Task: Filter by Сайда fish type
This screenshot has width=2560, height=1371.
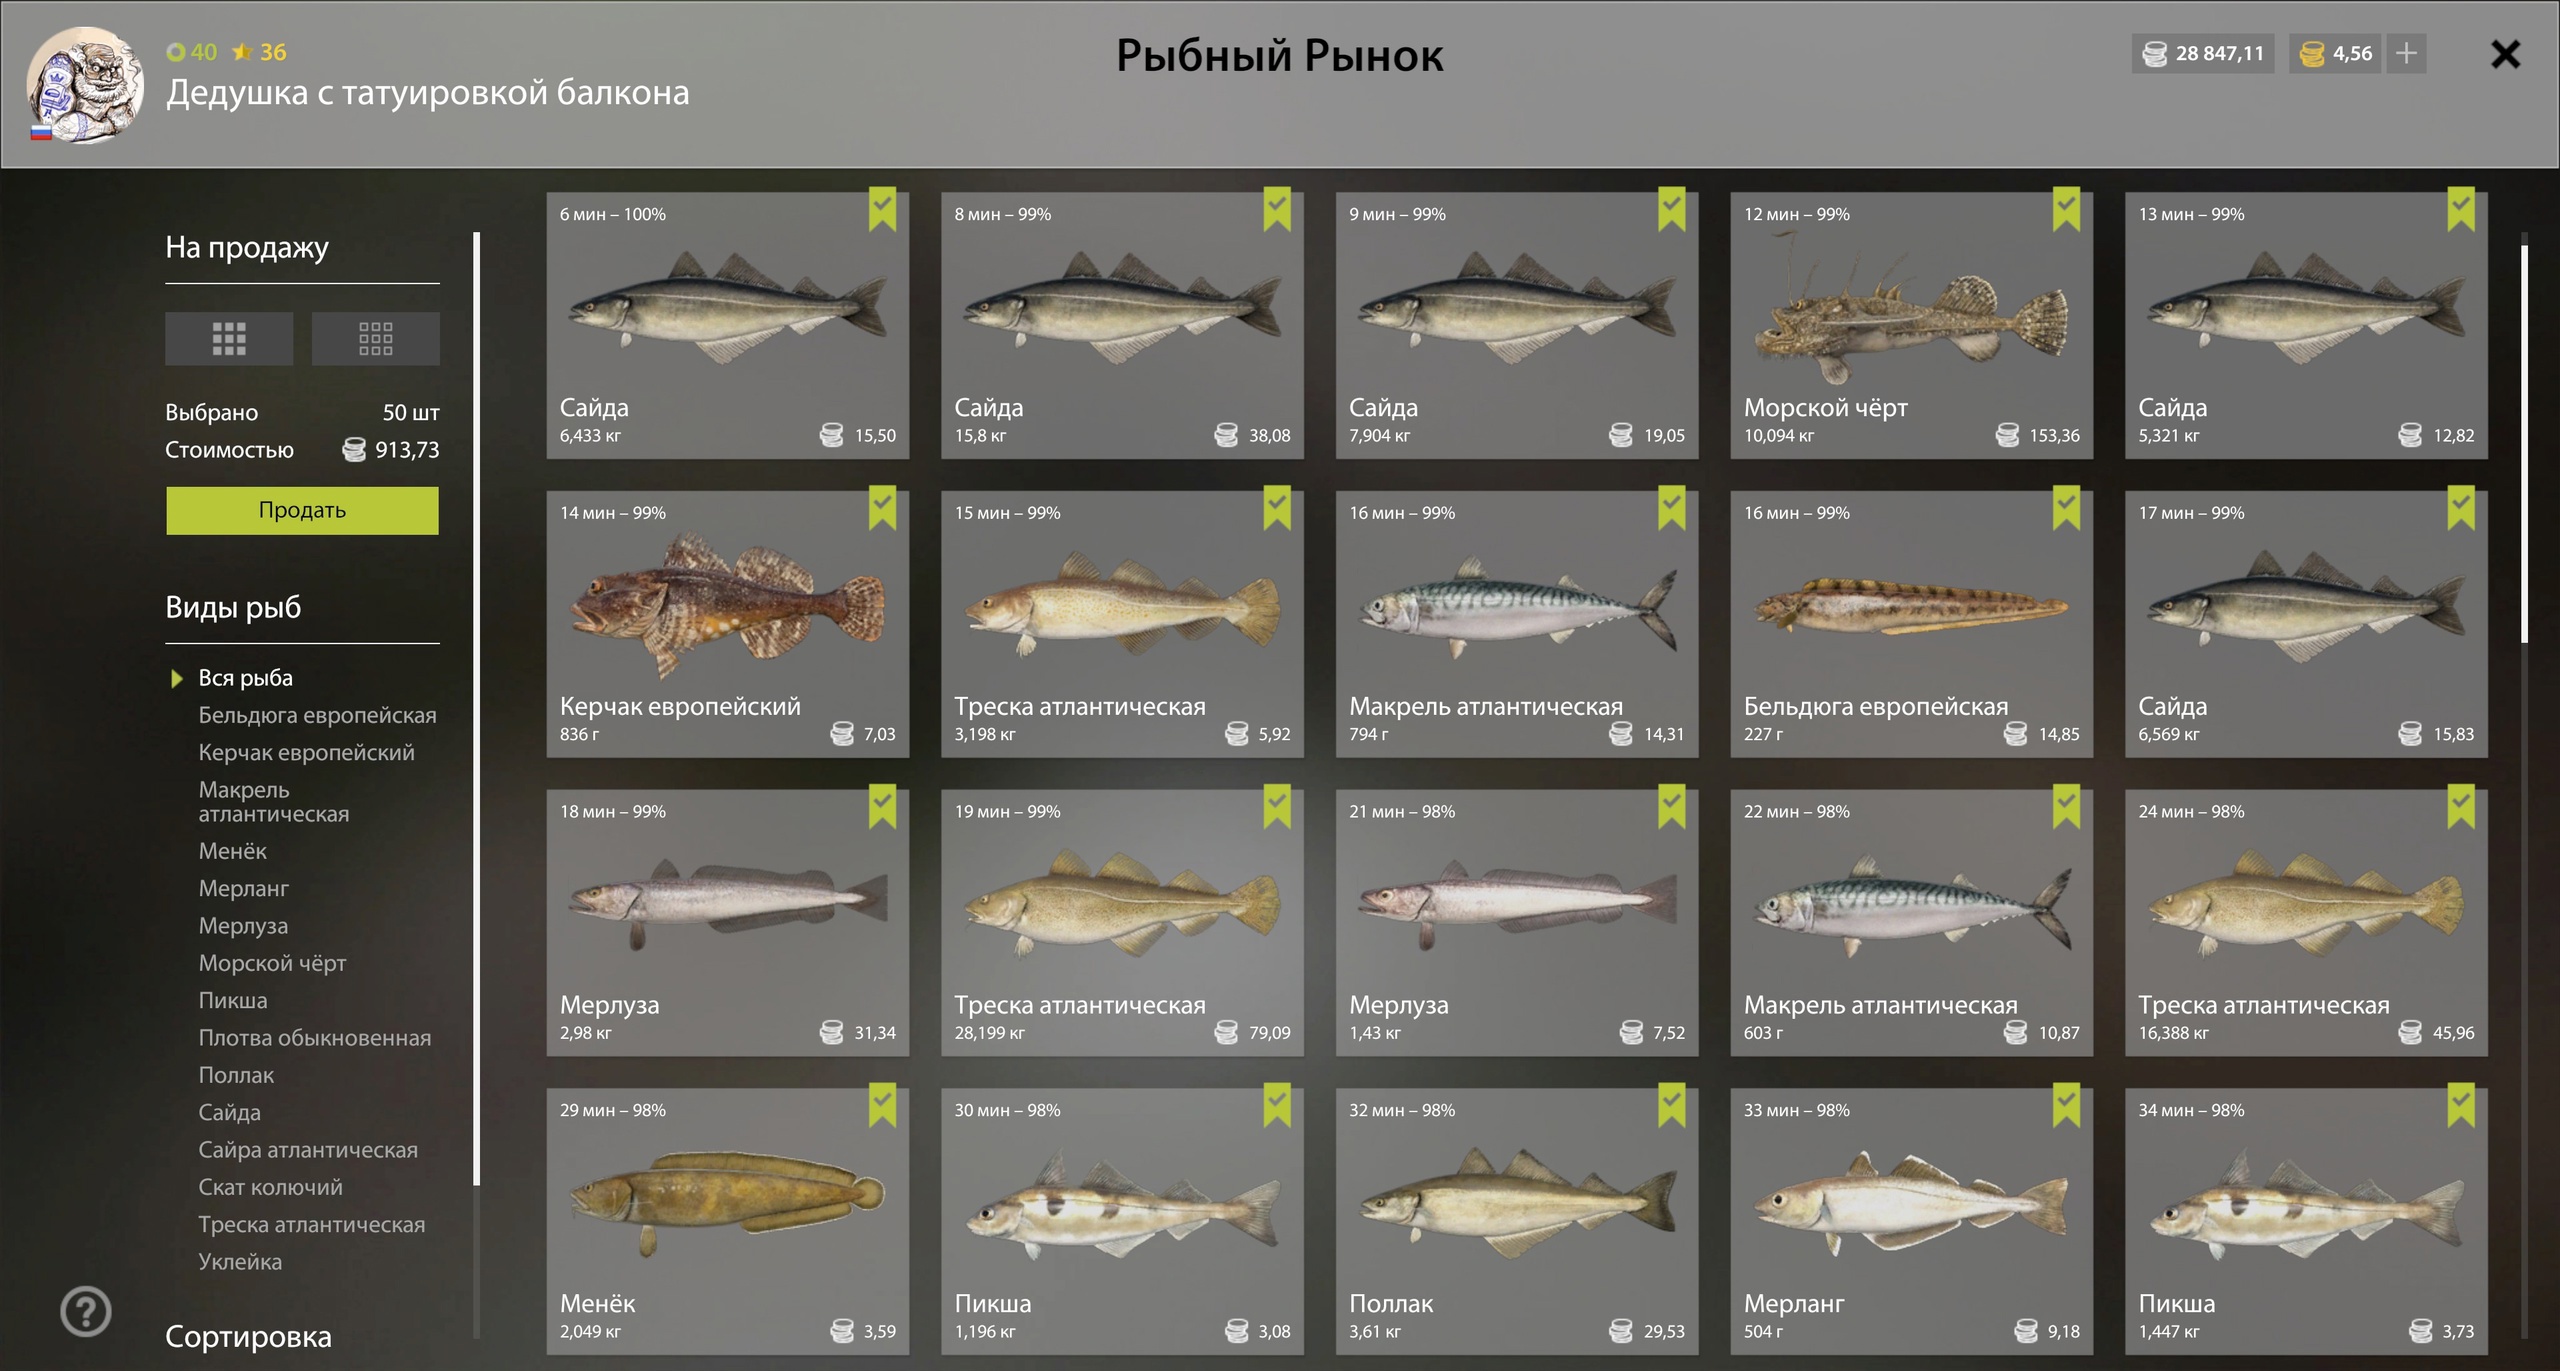Action: click(x=229, y=1112)
